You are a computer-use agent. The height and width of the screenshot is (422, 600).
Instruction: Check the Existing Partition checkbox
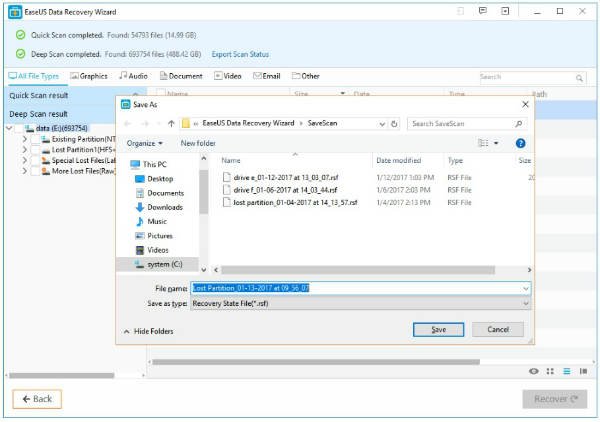pyautogui.click(x=35, y=139)
